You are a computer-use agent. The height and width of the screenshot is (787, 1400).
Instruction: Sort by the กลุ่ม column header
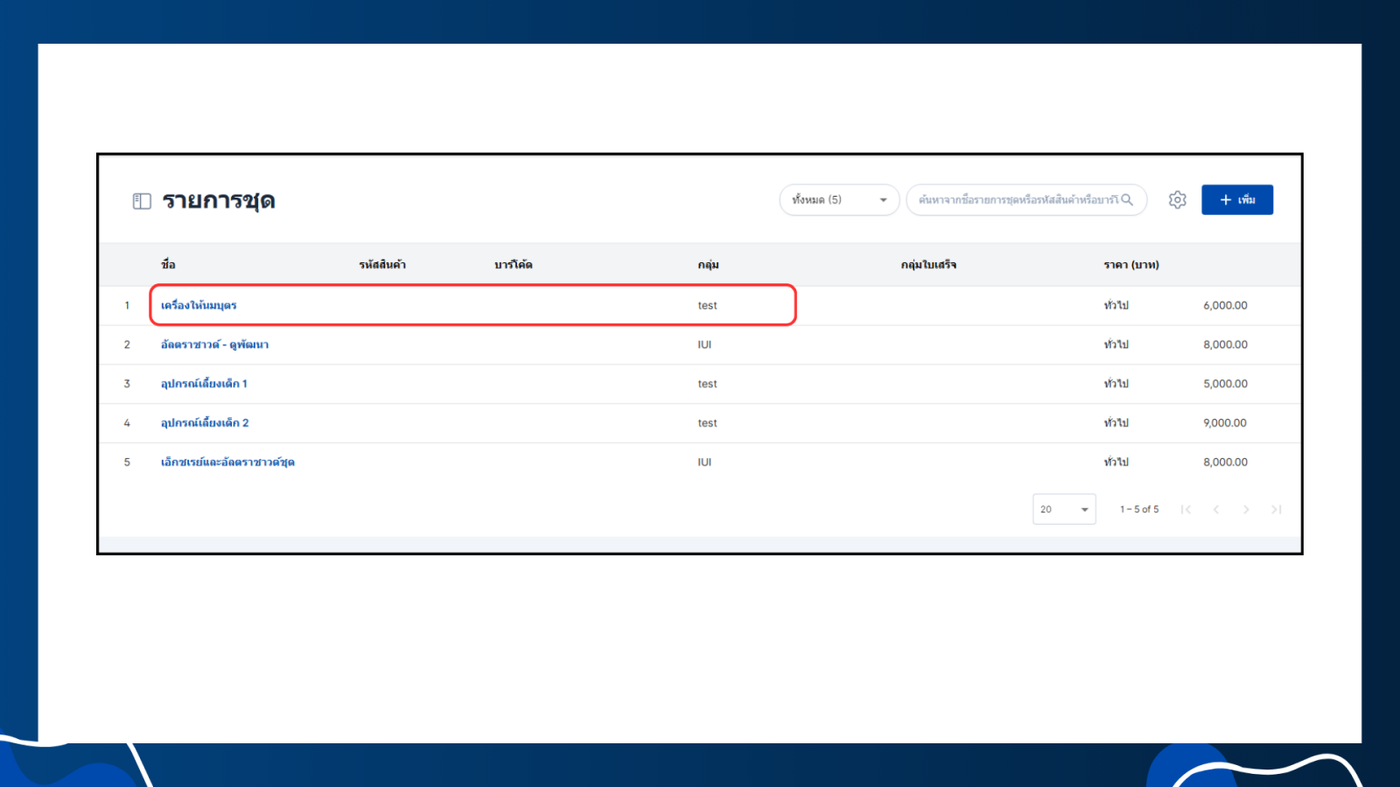click(x=708, y=265)
